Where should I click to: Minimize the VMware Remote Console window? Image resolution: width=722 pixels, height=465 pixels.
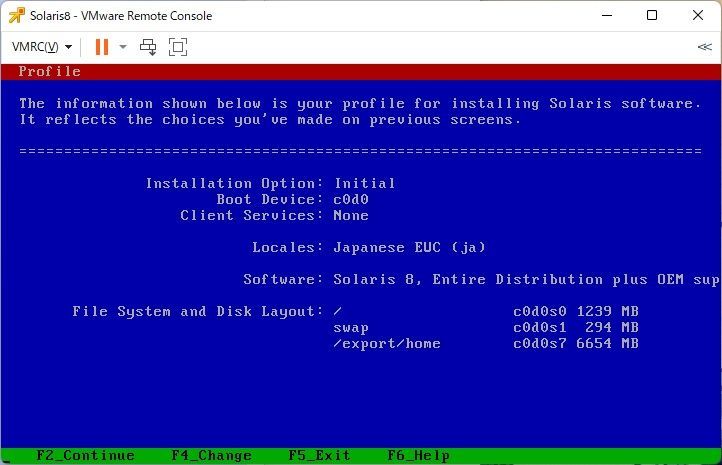click(x=607, y=15)
